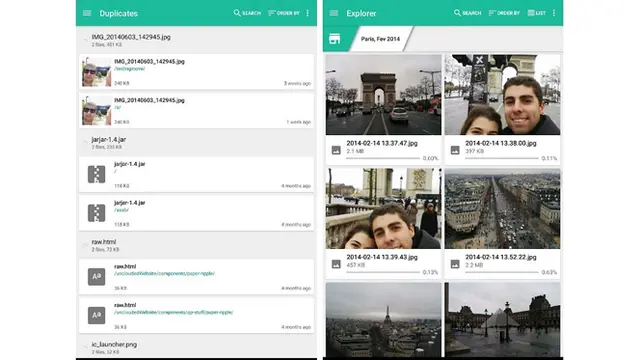Viewport: 640px width, 360px height.
Task: Tap Search in the Explorer toolbar
Action: click(x=467, y=13)
